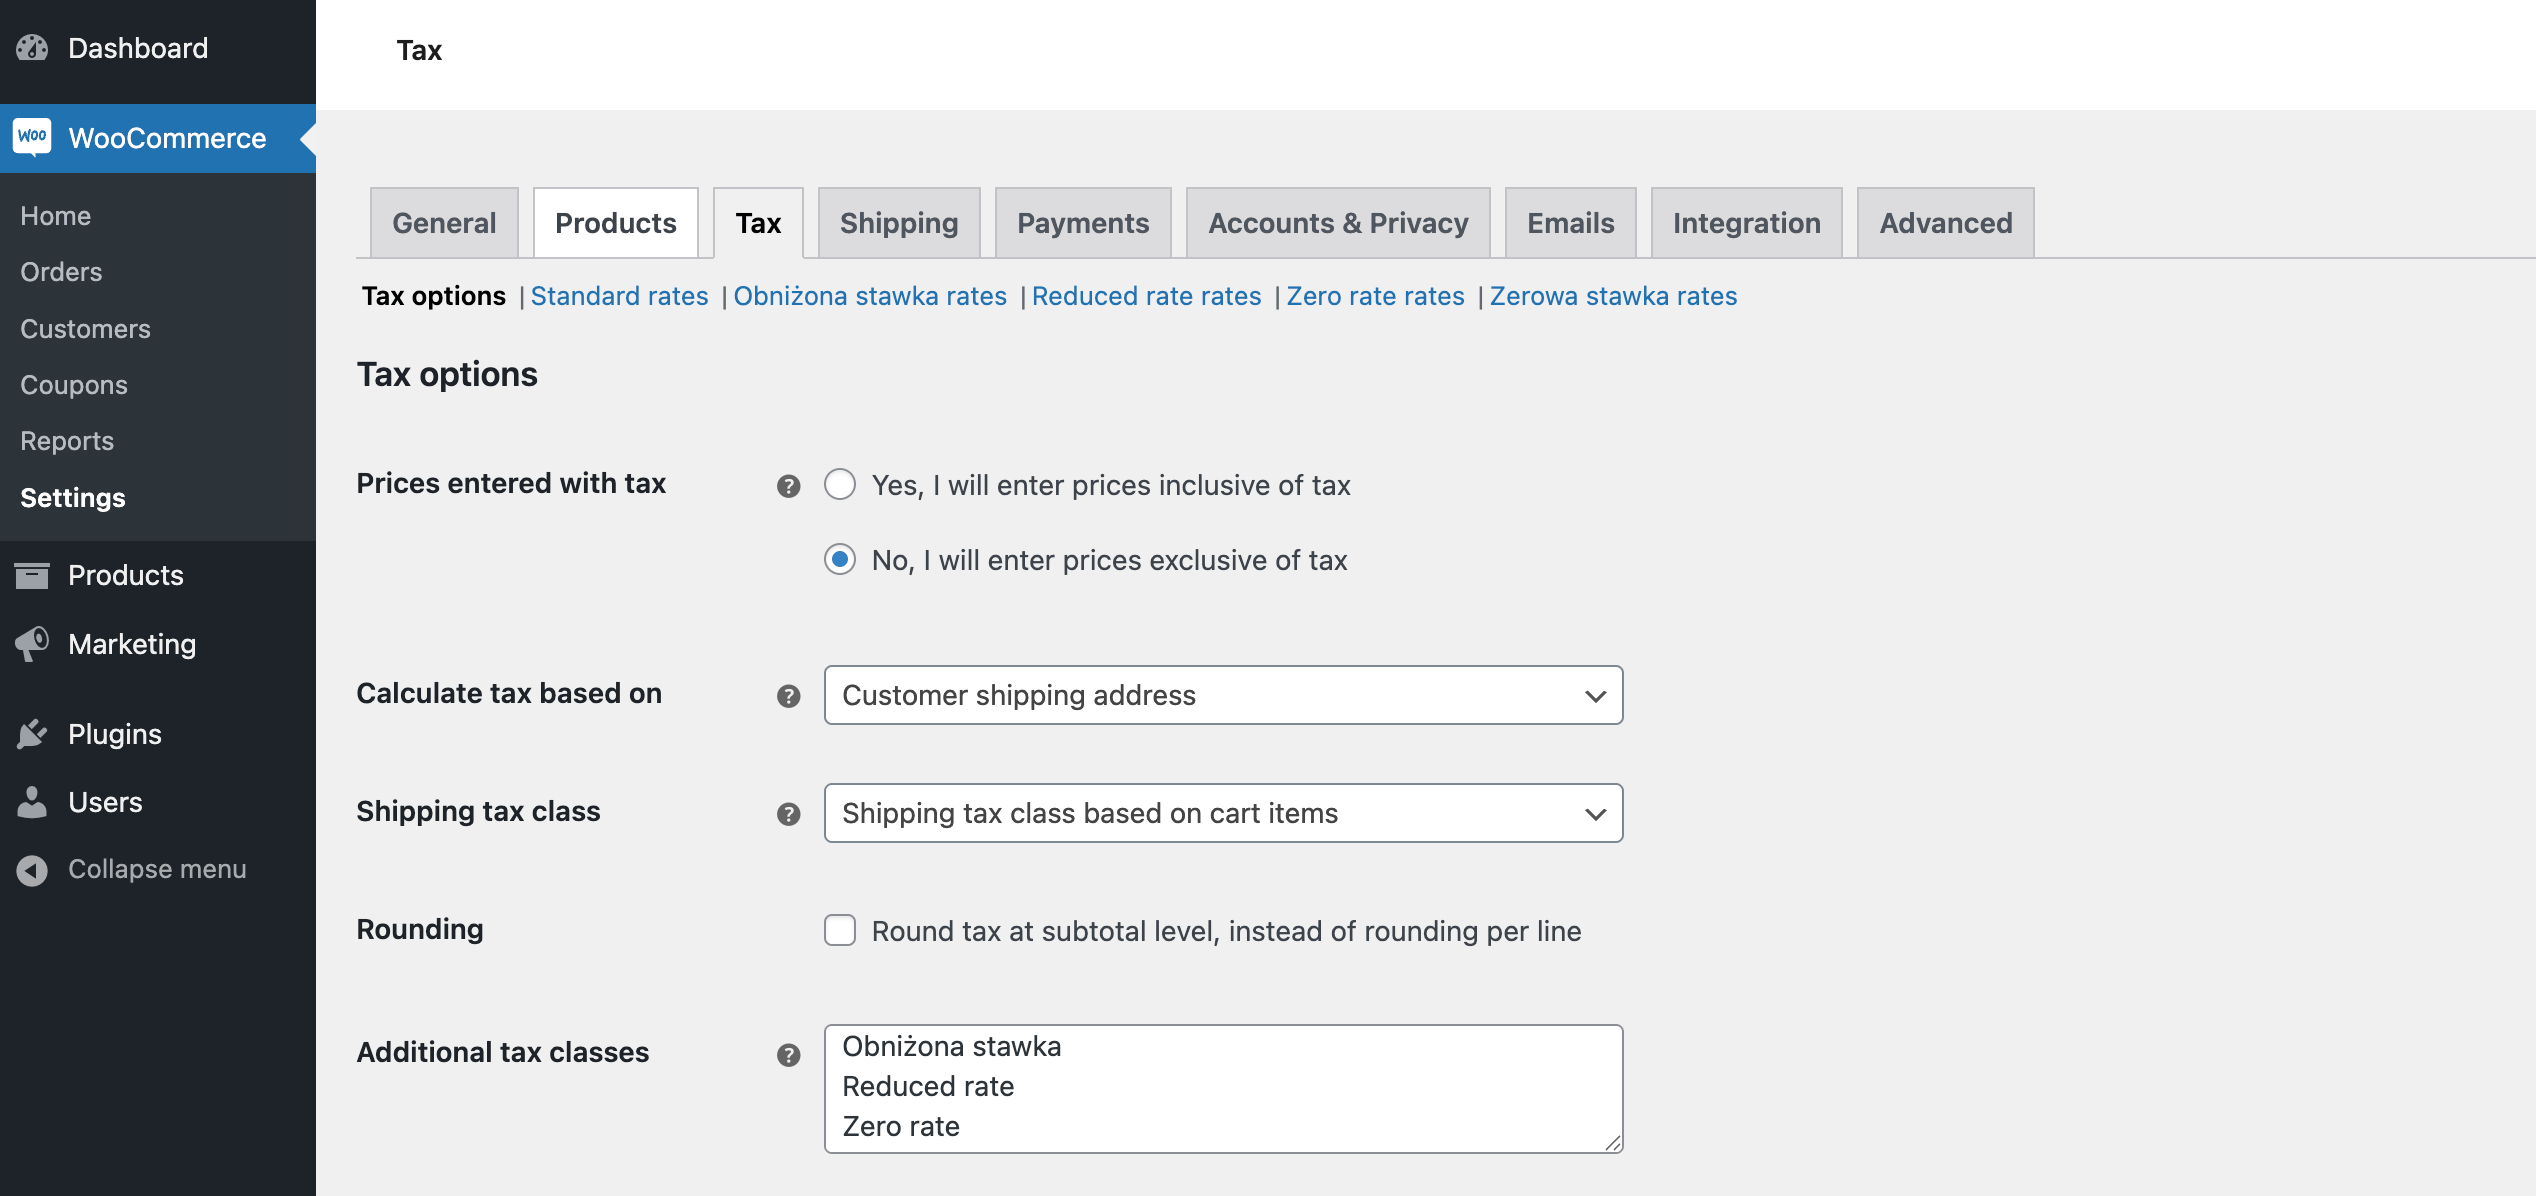Open the Calculate tax based on dropdown
Screen dimensions: 2536x1196
(x=1222, y=695)
